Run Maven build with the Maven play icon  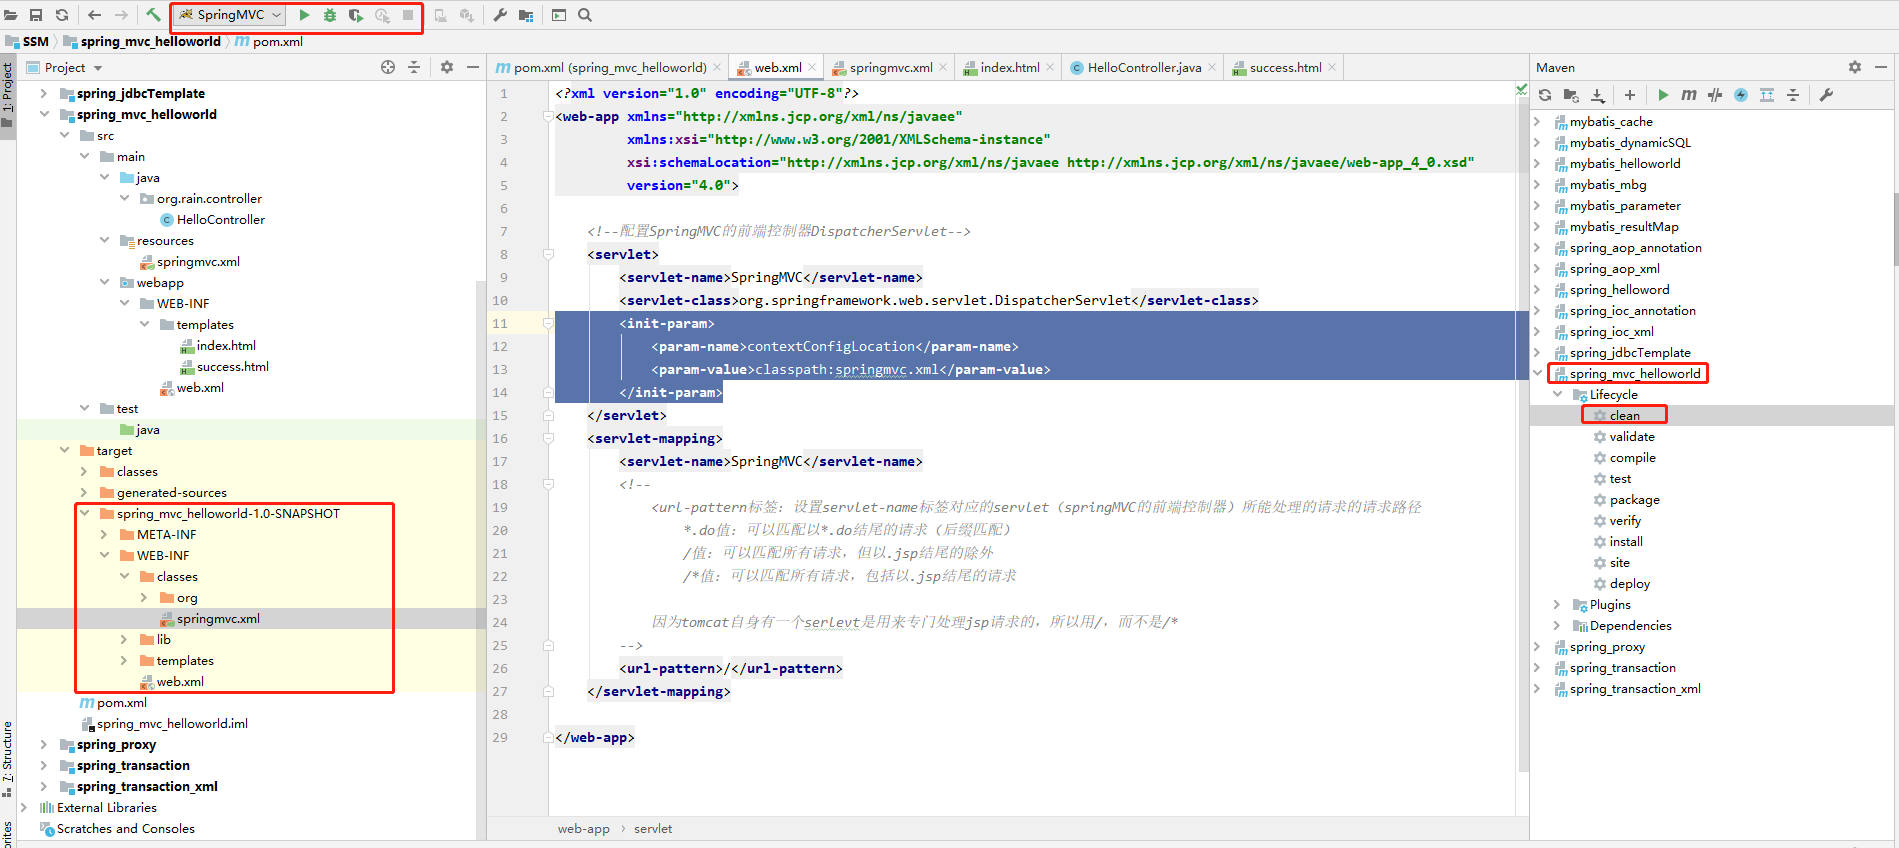tap(1663, 95)
